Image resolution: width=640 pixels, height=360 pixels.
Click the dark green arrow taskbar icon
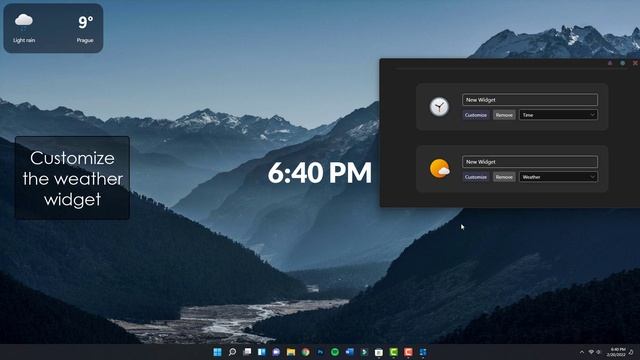[x=364, y=352]
